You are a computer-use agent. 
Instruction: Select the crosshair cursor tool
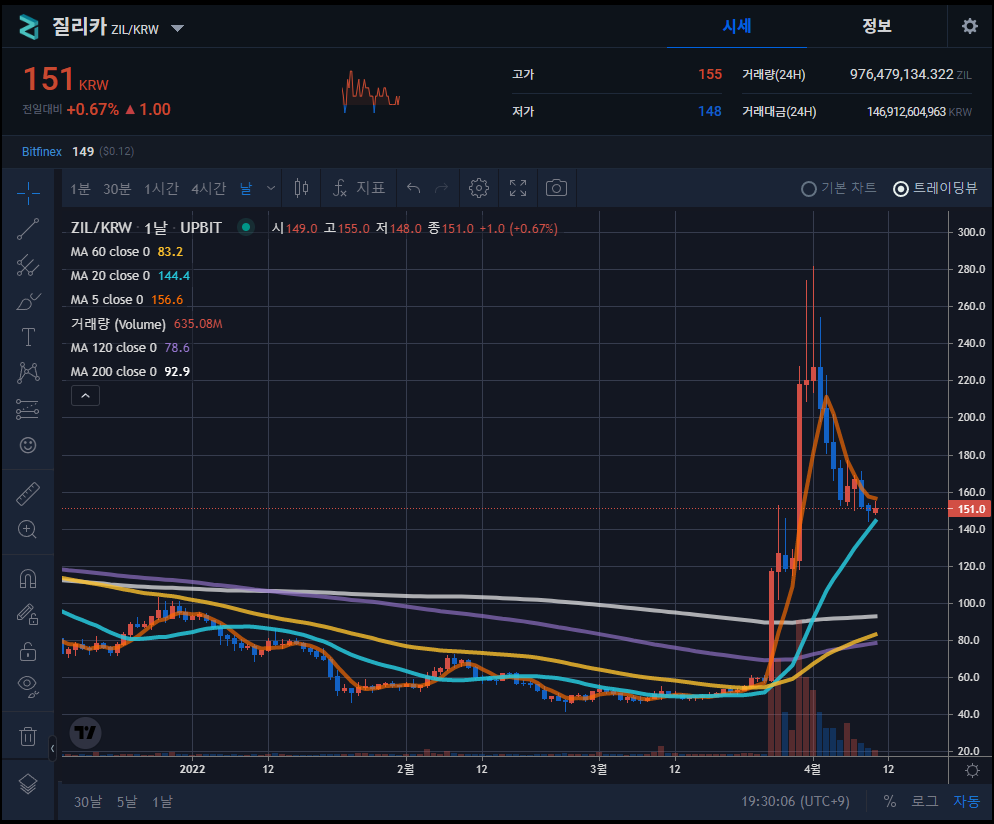click(x=28, y=193)
